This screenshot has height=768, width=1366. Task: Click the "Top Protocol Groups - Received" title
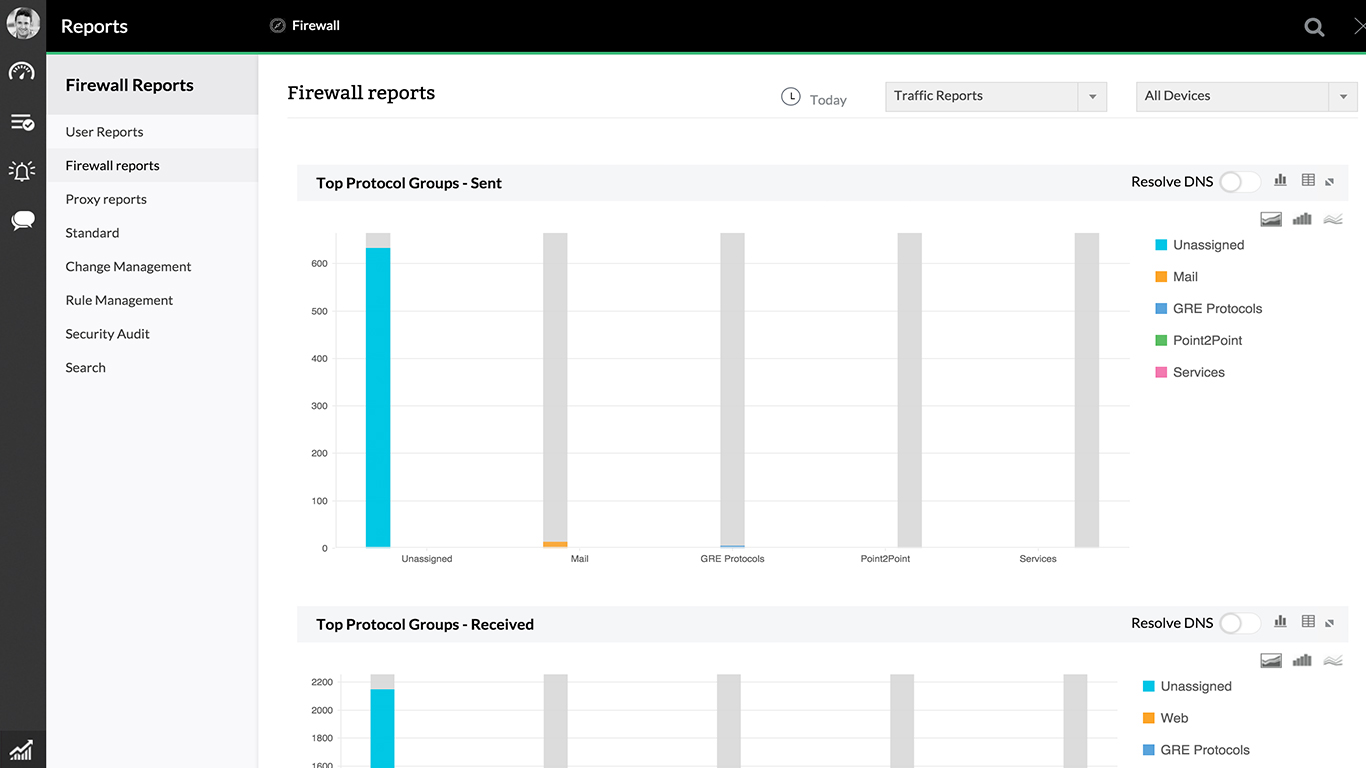[x=425, y=624]
